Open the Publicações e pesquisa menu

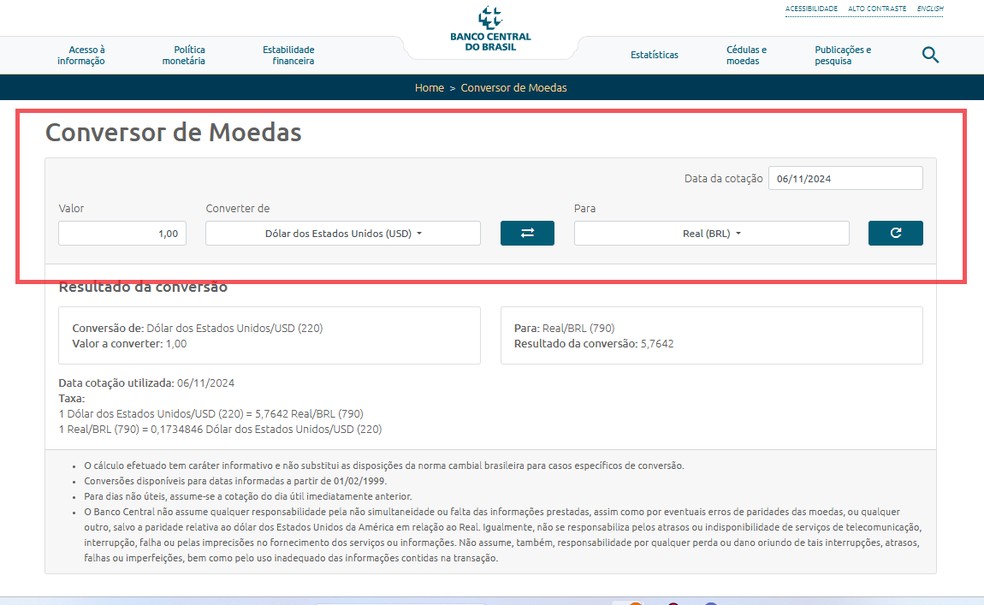point(843,55)
